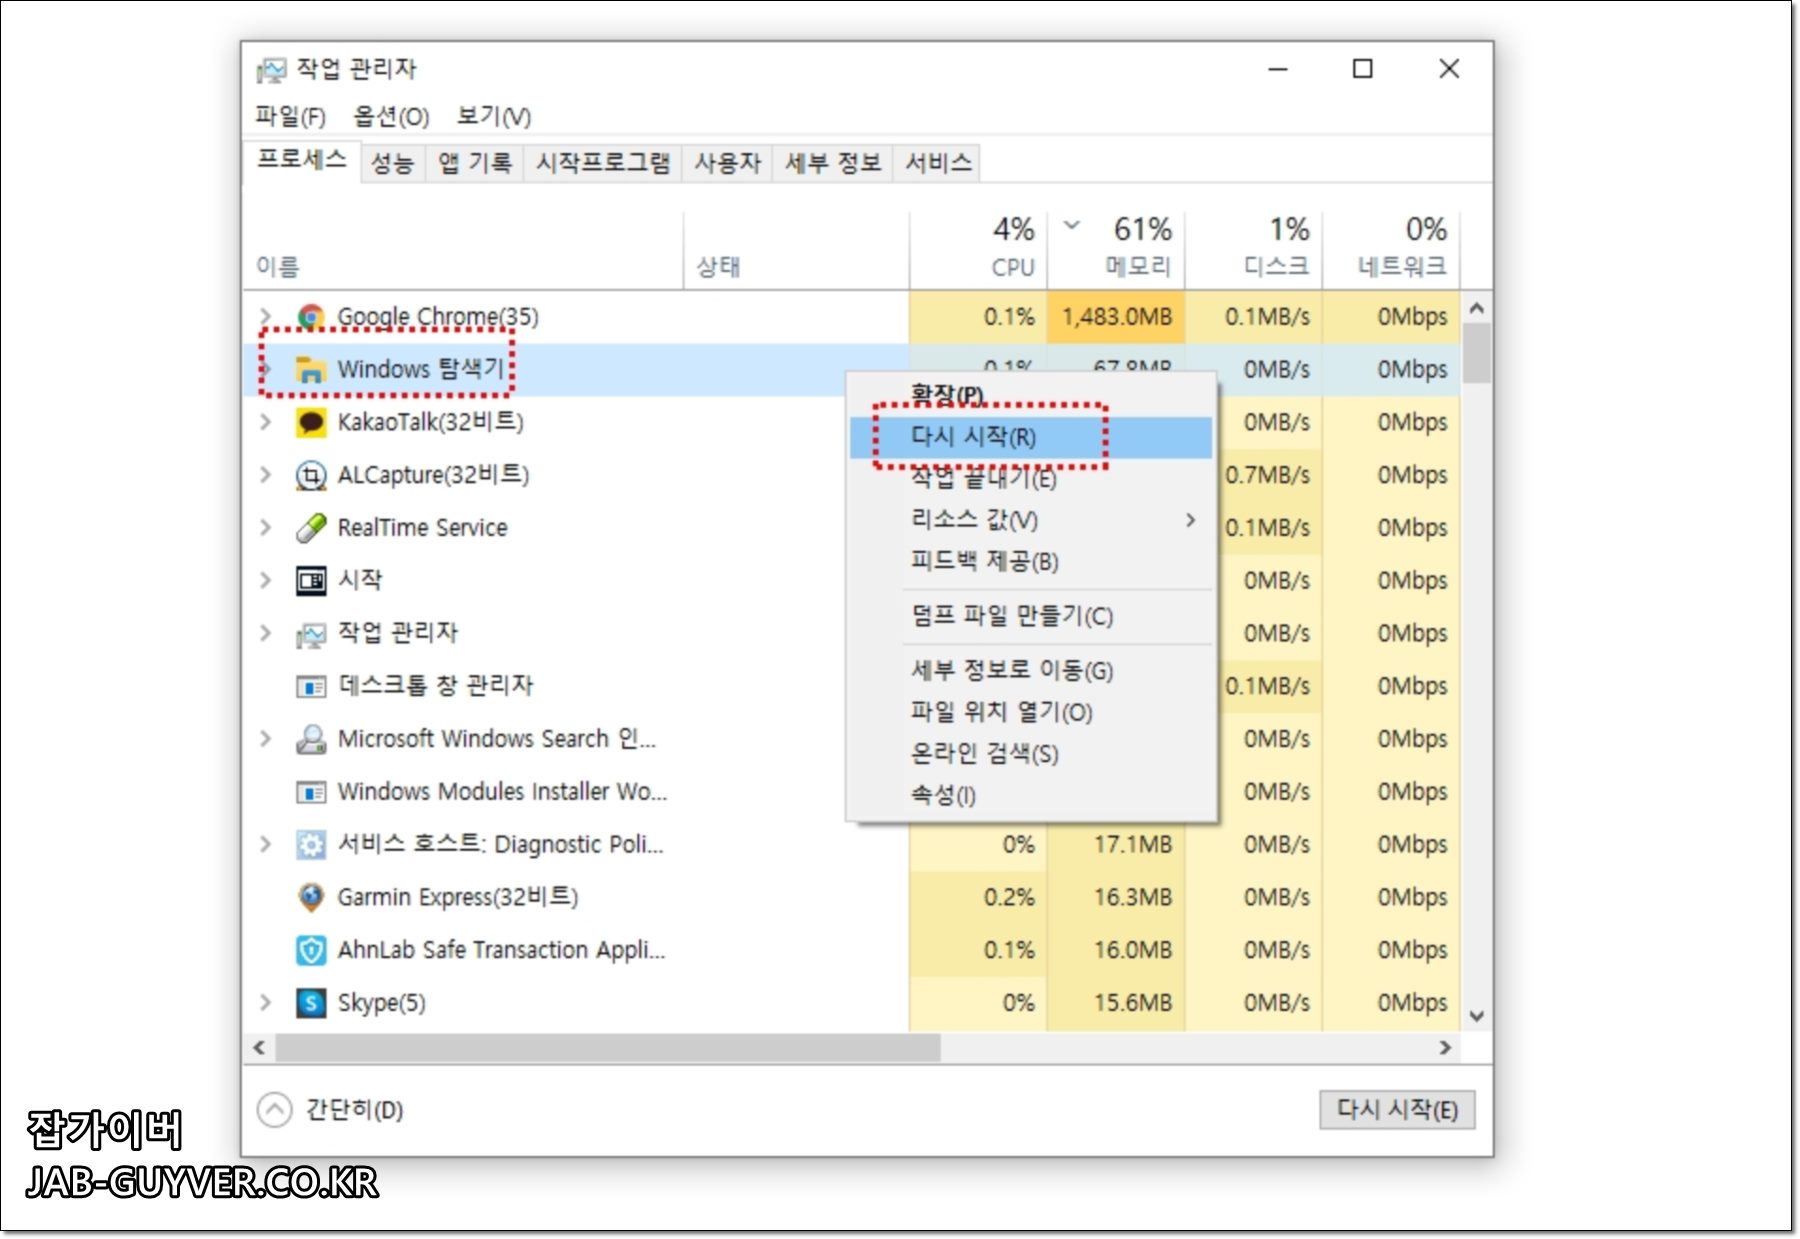Viewport: 1800px width, 1239px height.
Task: Click the Google Chrome icon in the process list
Action: pos(310,316)
